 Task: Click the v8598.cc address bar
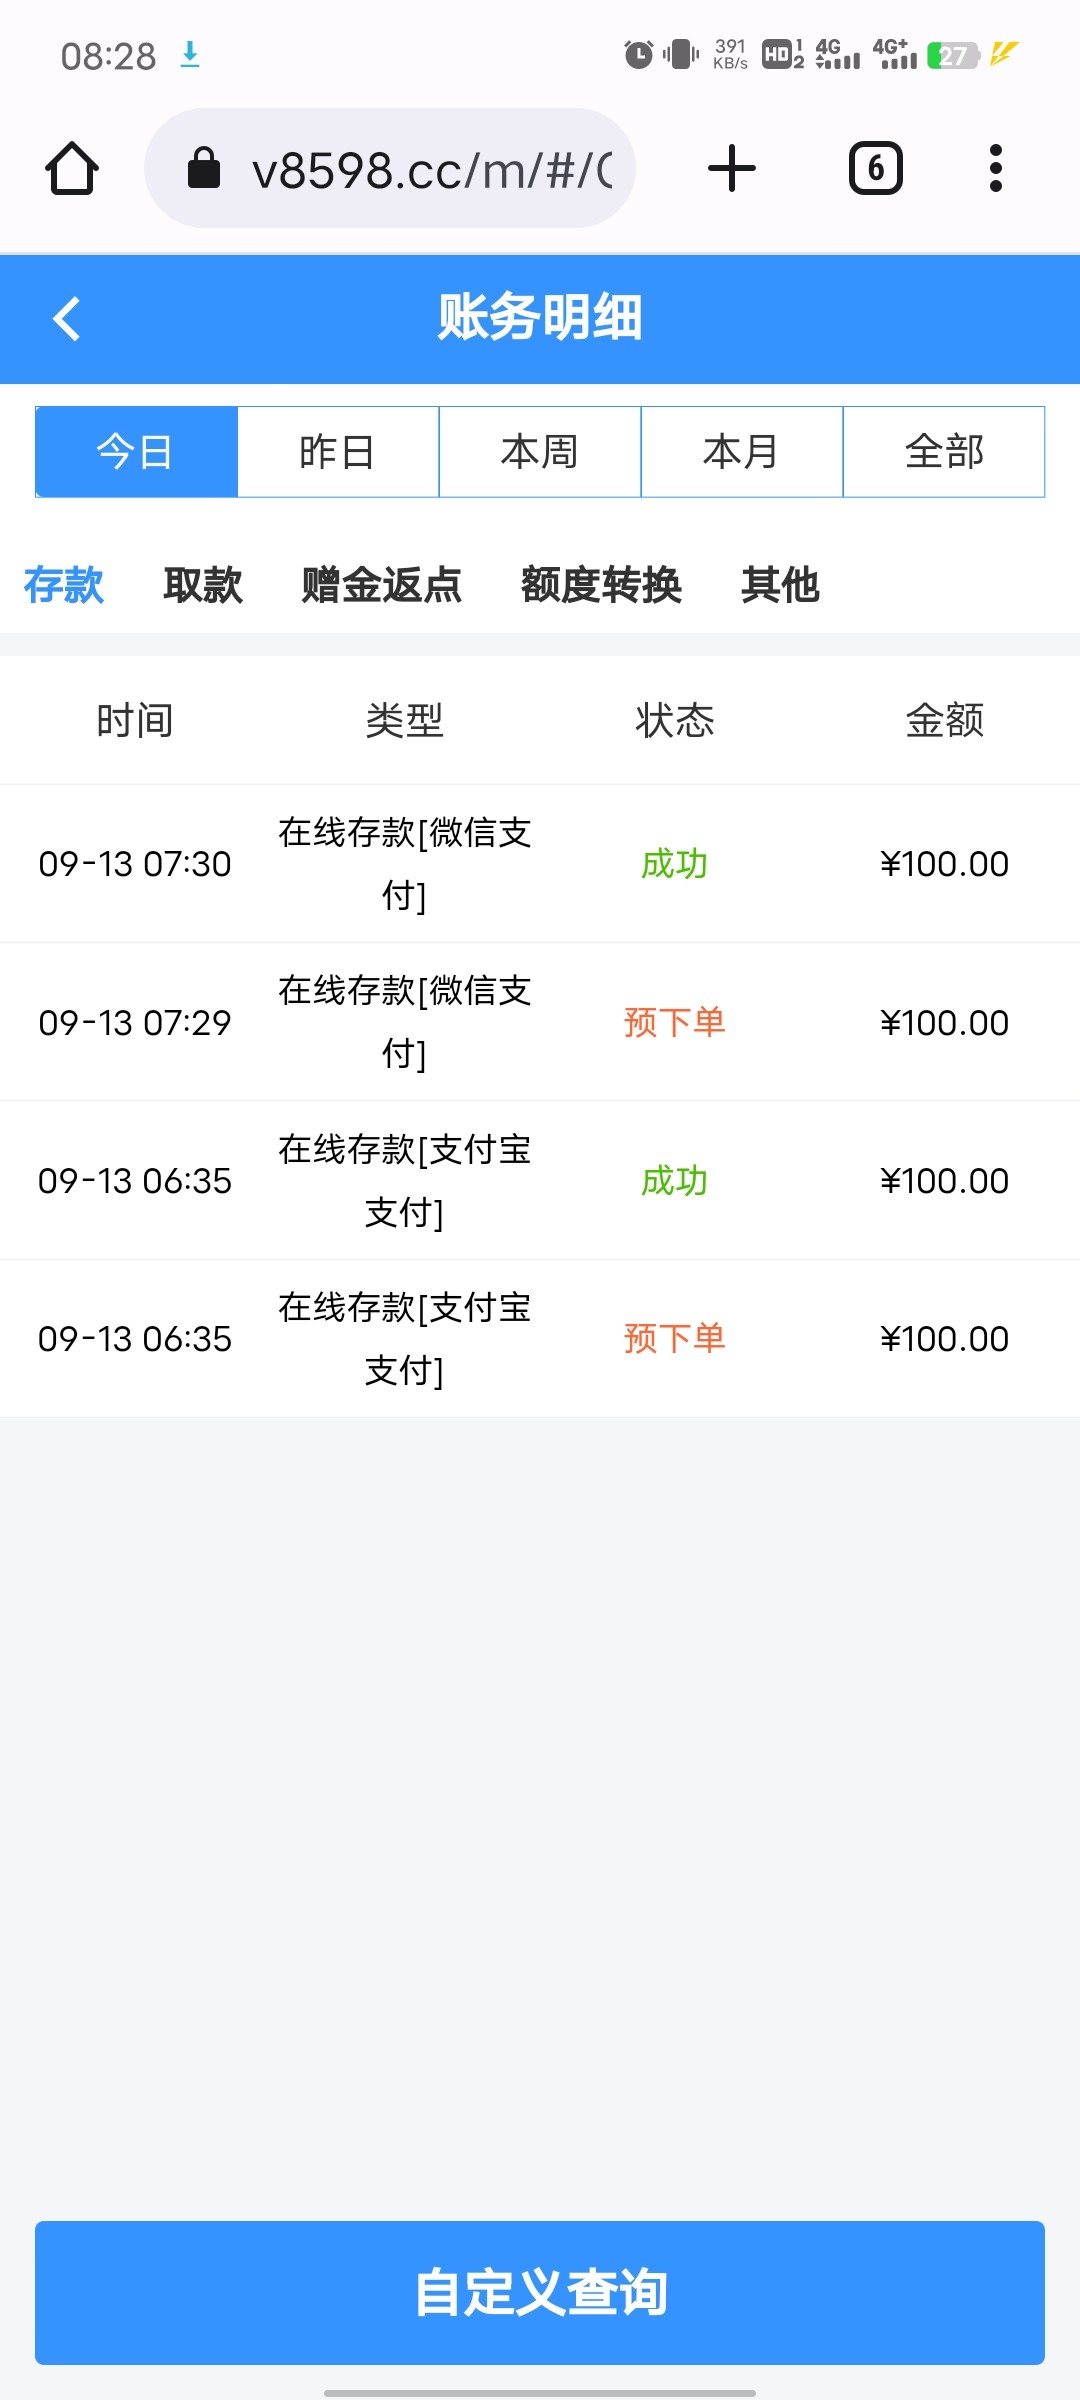(430, 170)
